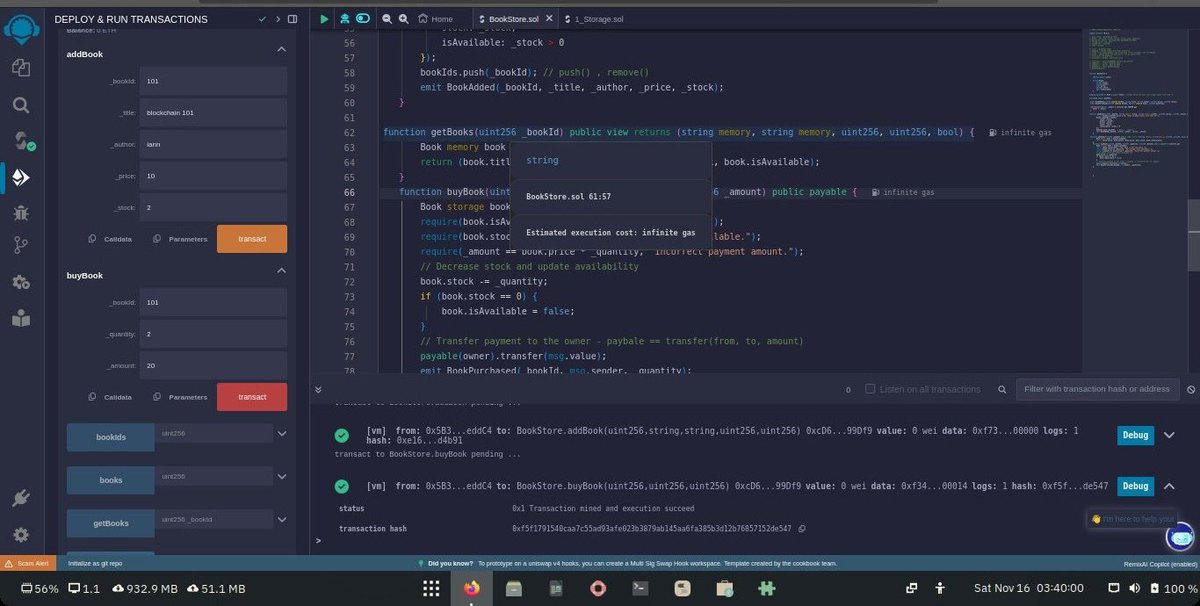This screenshot has height=606, width=1200.
Task: Click the buyBook _quantity input field
Action: (213, 334)
